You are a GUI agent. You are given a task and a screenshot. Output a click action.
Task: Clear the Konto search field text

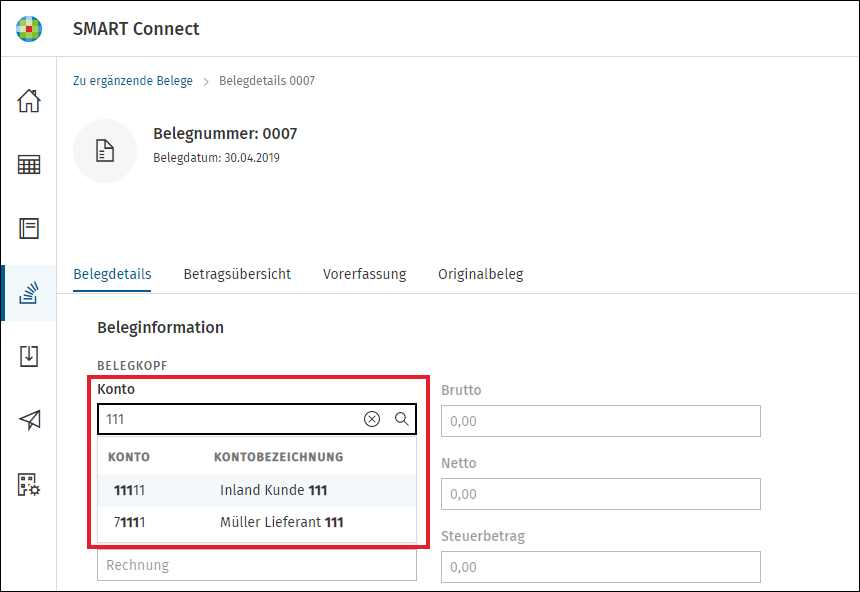(372, 419)
